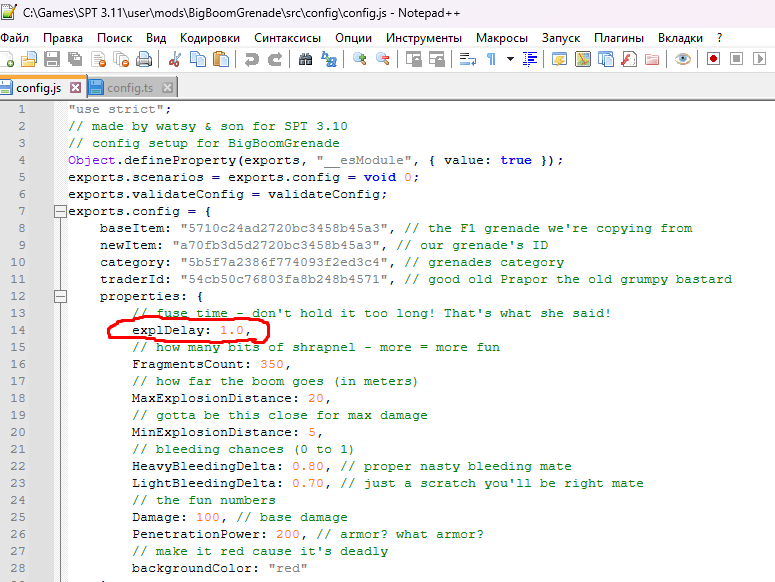
Task: Toggle file monitoring eye icon
Action: [x=683, y=59]
